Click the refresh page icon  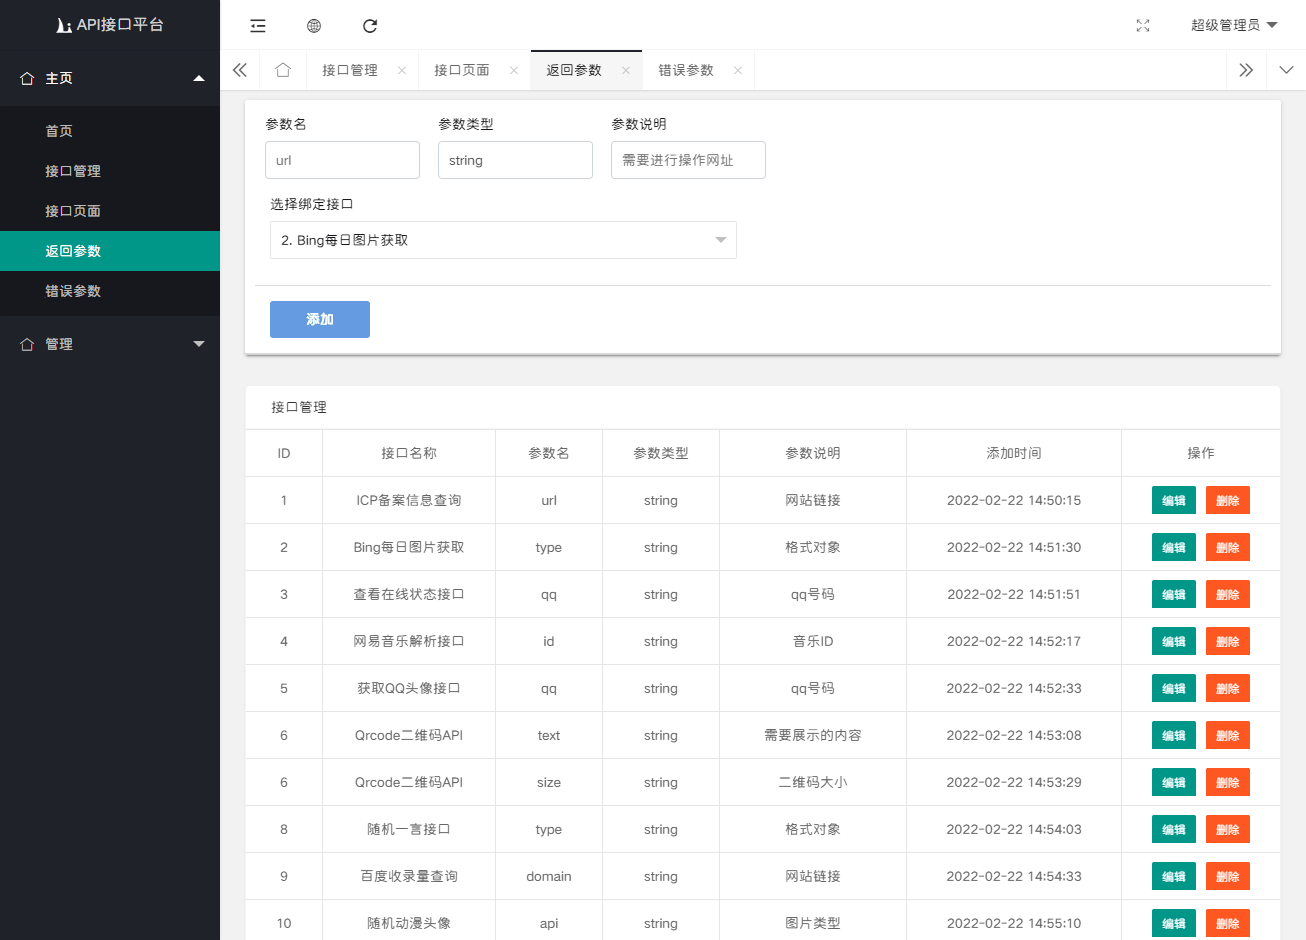pos(370,26)
